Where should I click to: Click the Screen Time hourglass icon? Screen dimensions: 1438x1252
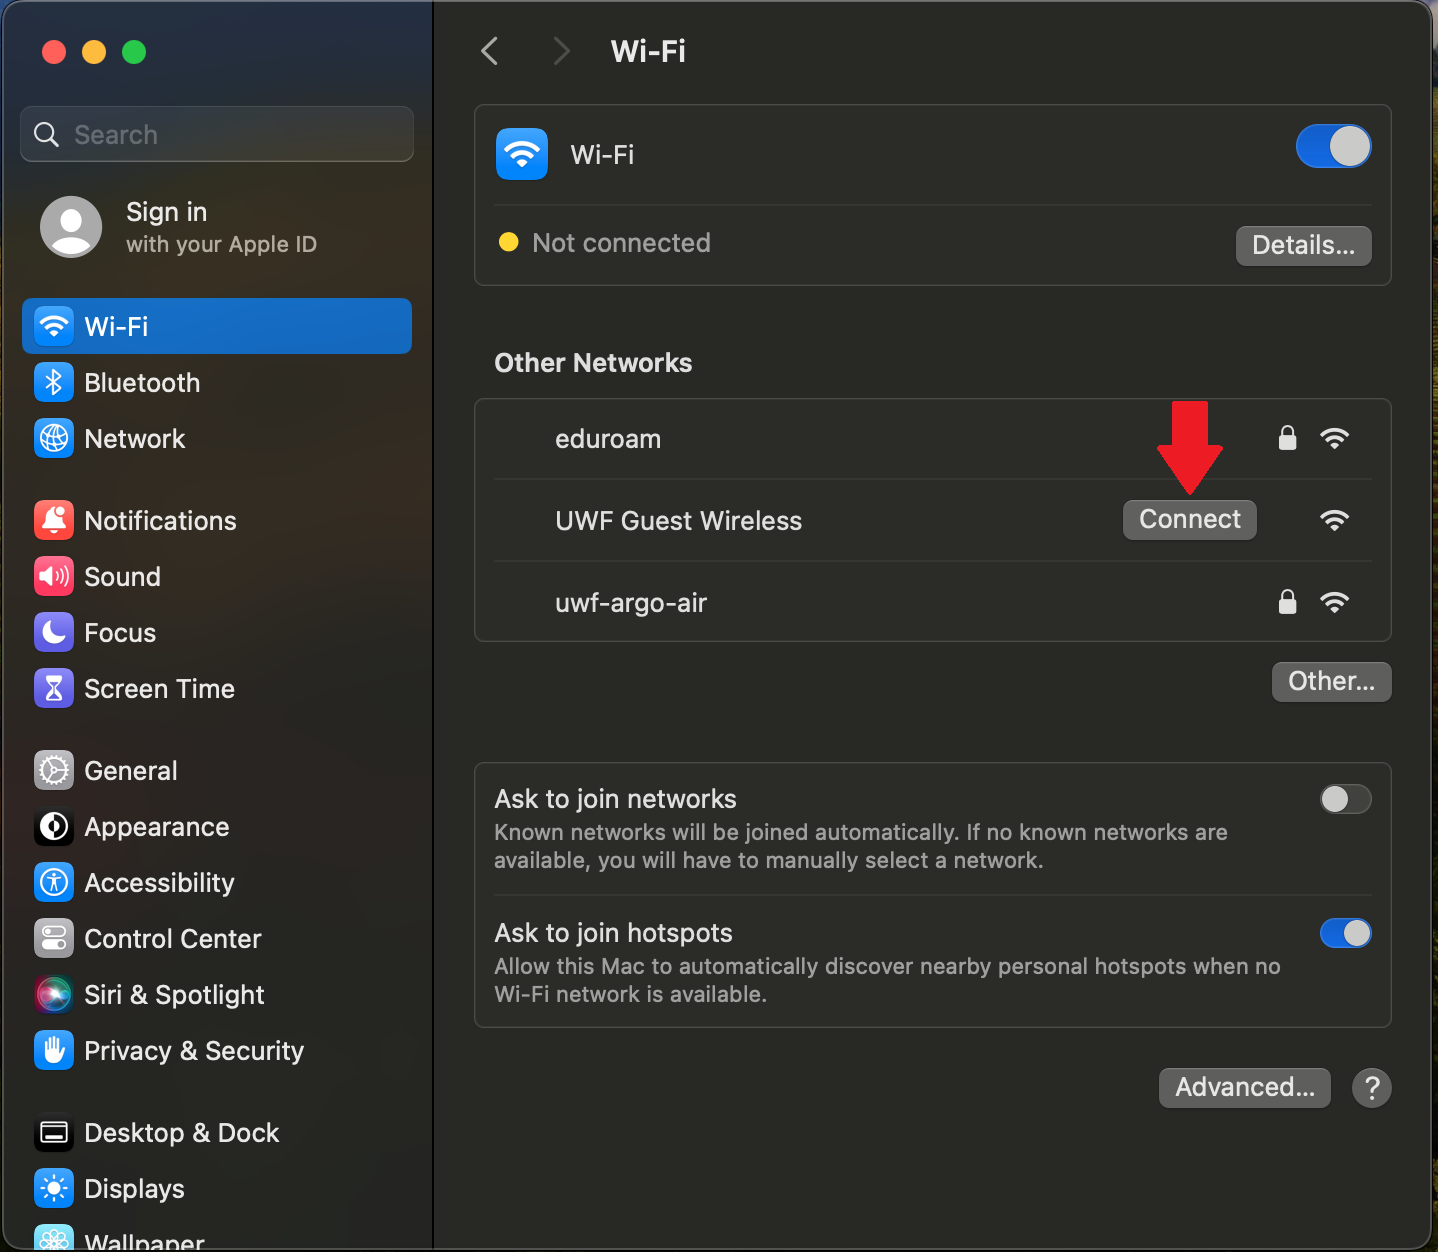coord(54,688)
